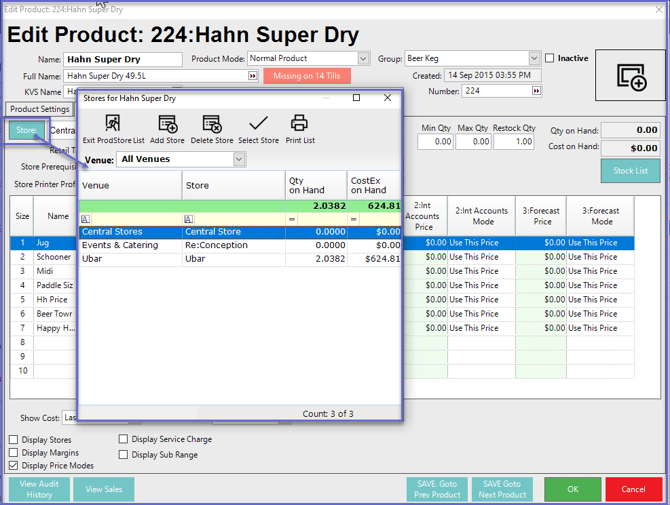The image size is (670, 505).
Task: Expand the Venue dropdown showing All Venues
Action: (239, 159)
